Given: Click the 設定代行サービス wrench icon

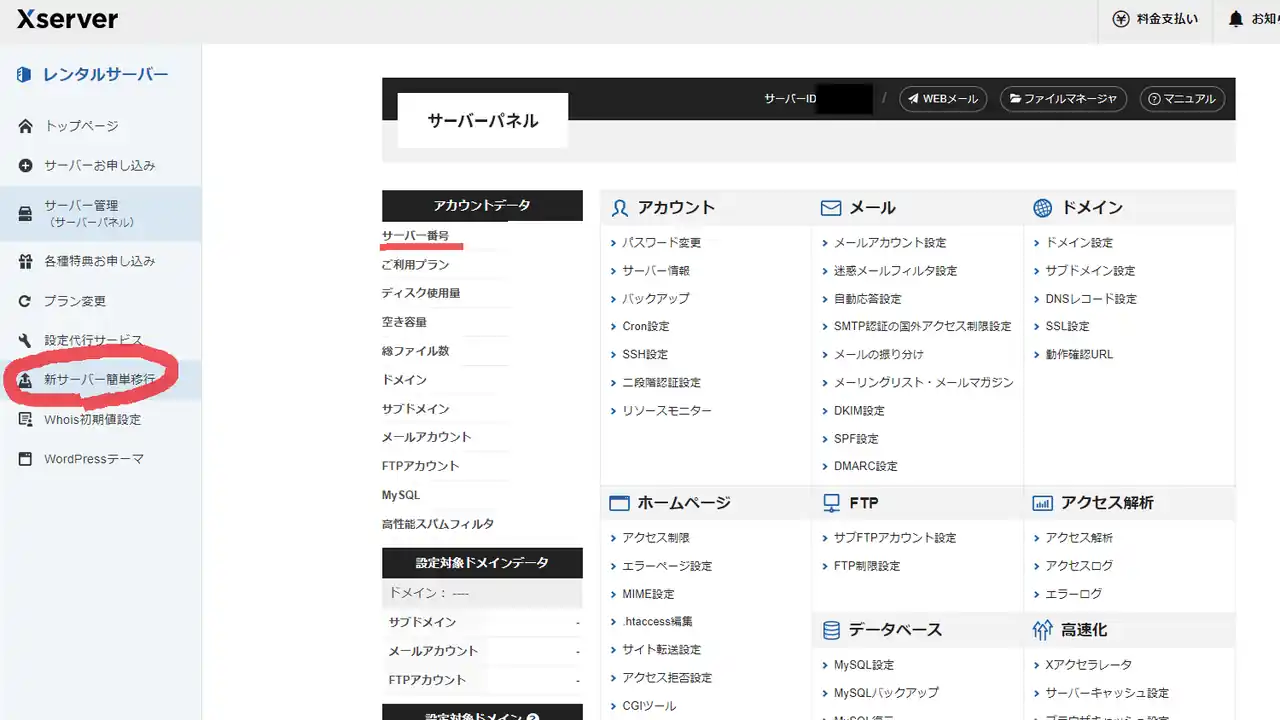Looking at the screenshot, I should tap(26, 340).
